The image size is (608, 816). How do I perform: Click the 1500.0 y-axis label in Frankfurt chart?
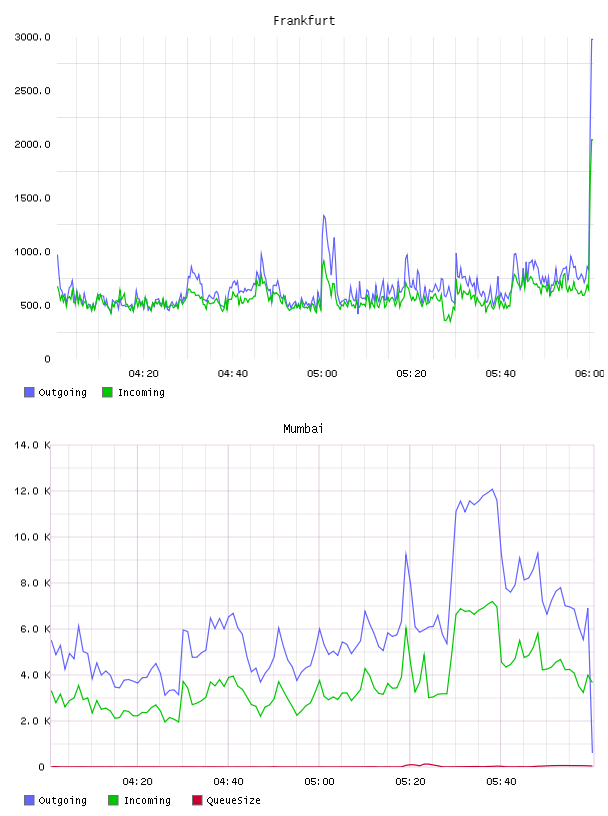coord(32,198)
